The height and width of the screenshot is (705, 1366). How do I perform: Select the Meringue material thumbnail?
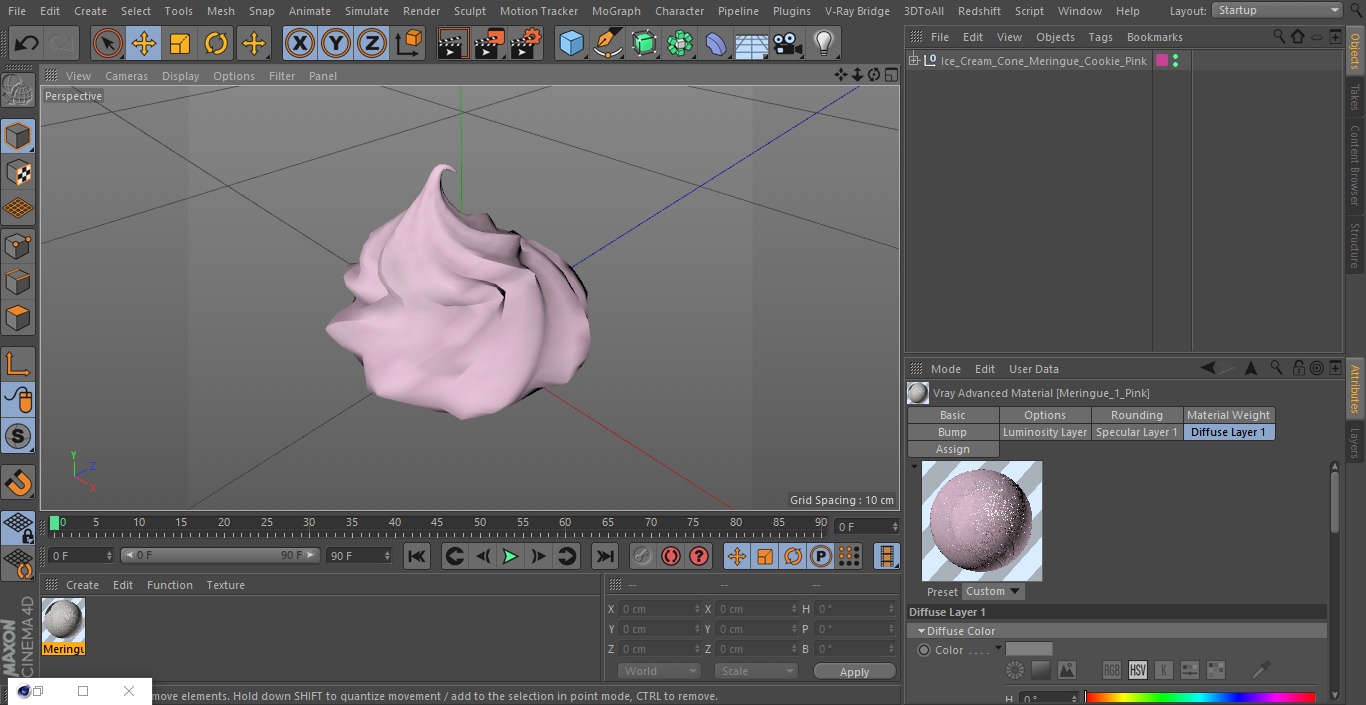pos(64,620)
